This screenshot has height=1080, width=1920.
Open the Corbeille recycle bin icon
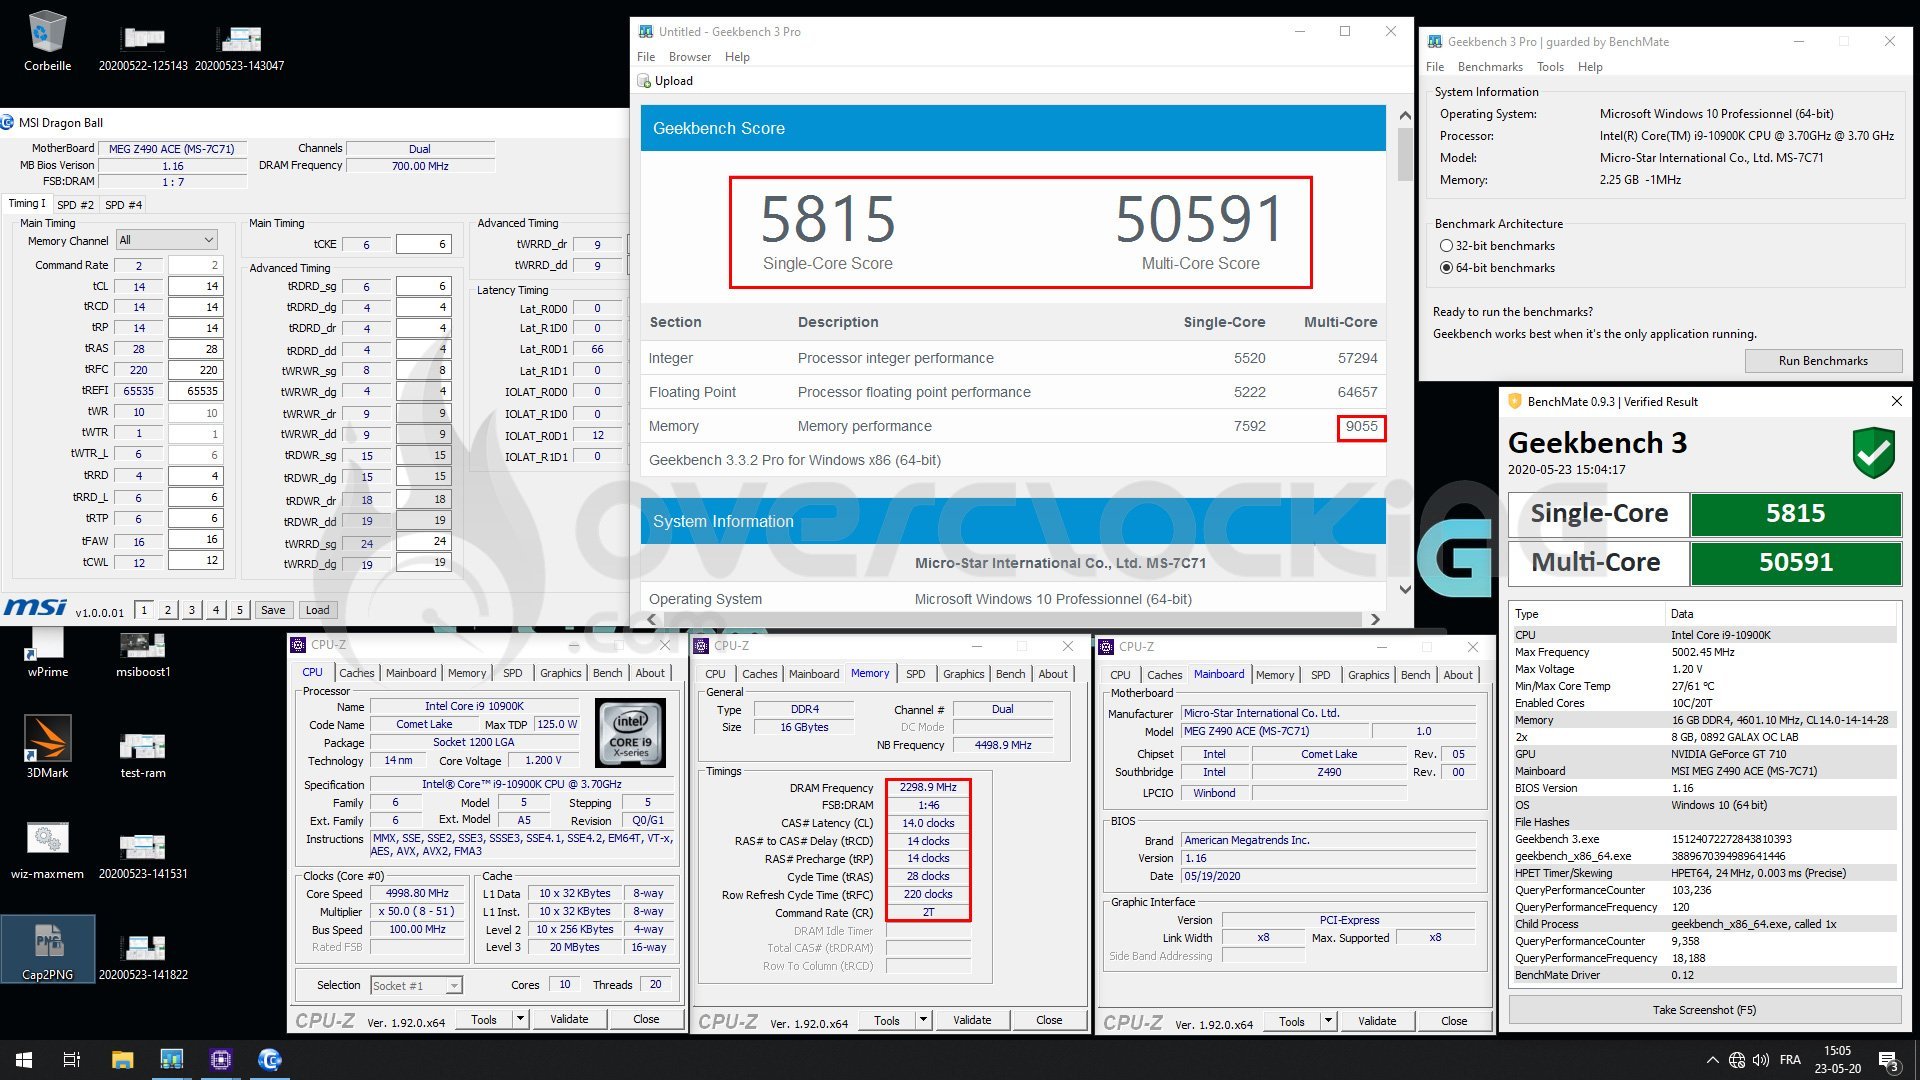[x=47, y=41]
